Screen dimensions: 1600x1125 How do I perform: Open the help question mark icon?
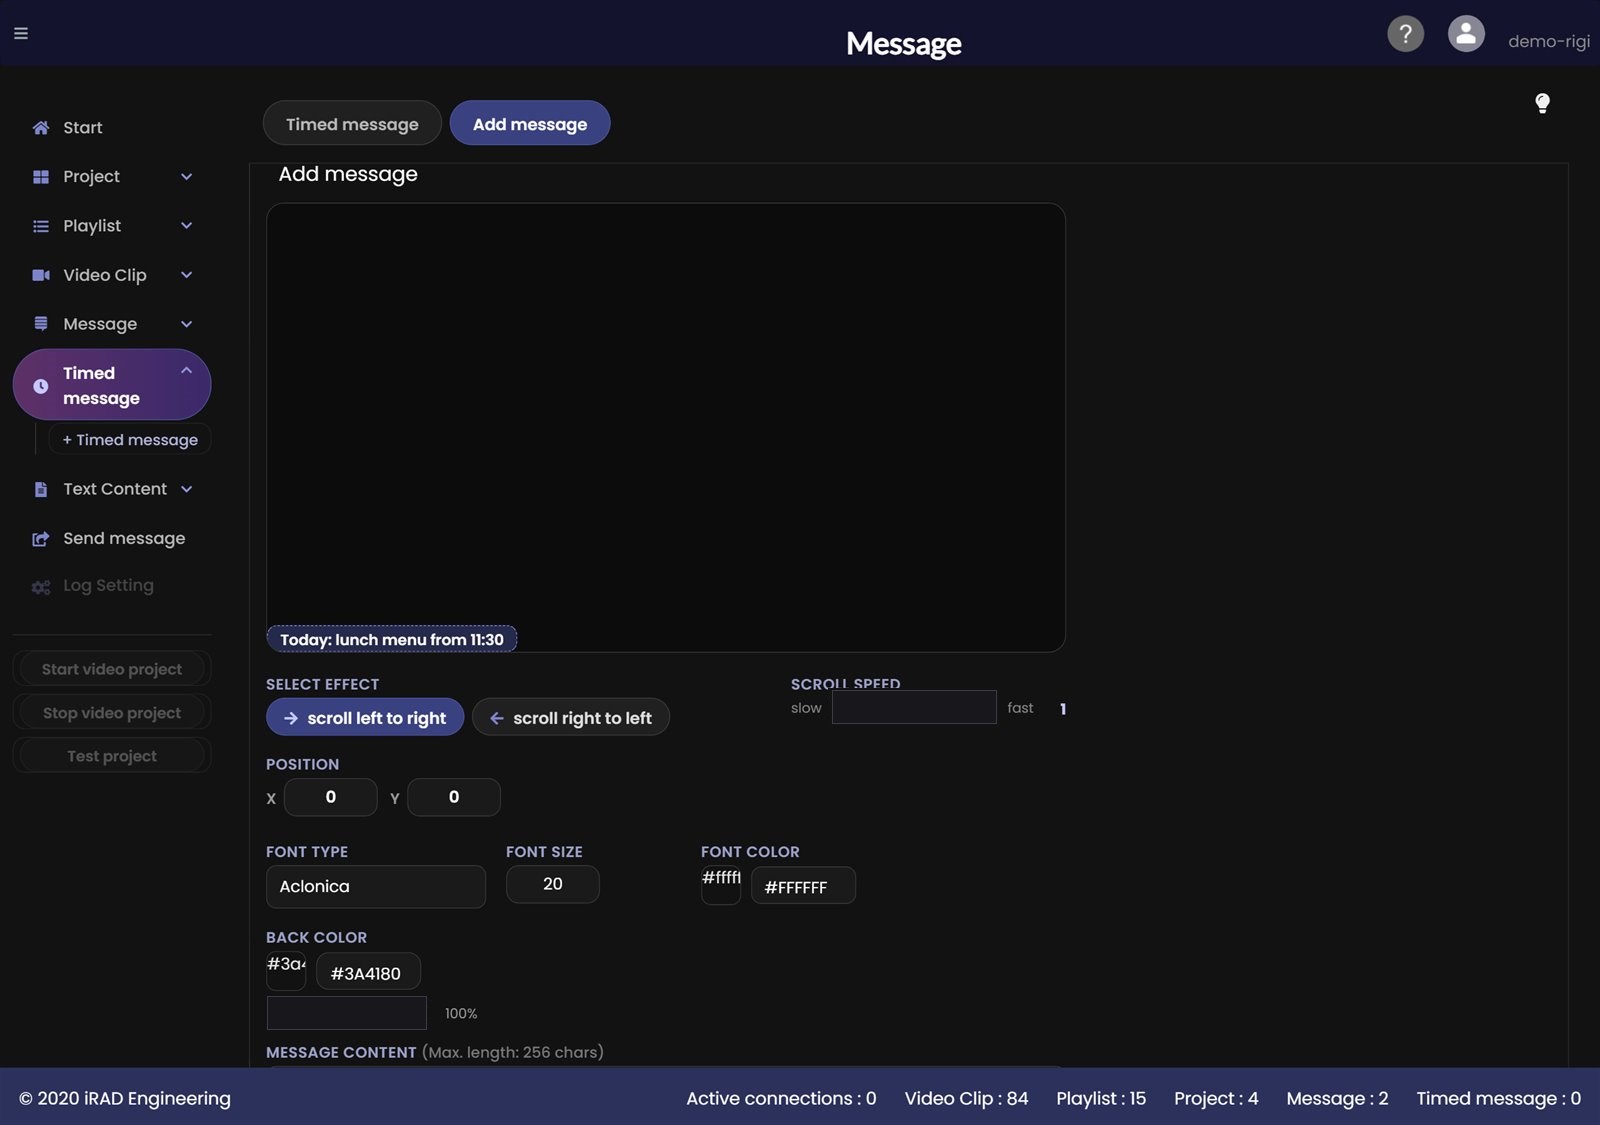coord(1405,34)
